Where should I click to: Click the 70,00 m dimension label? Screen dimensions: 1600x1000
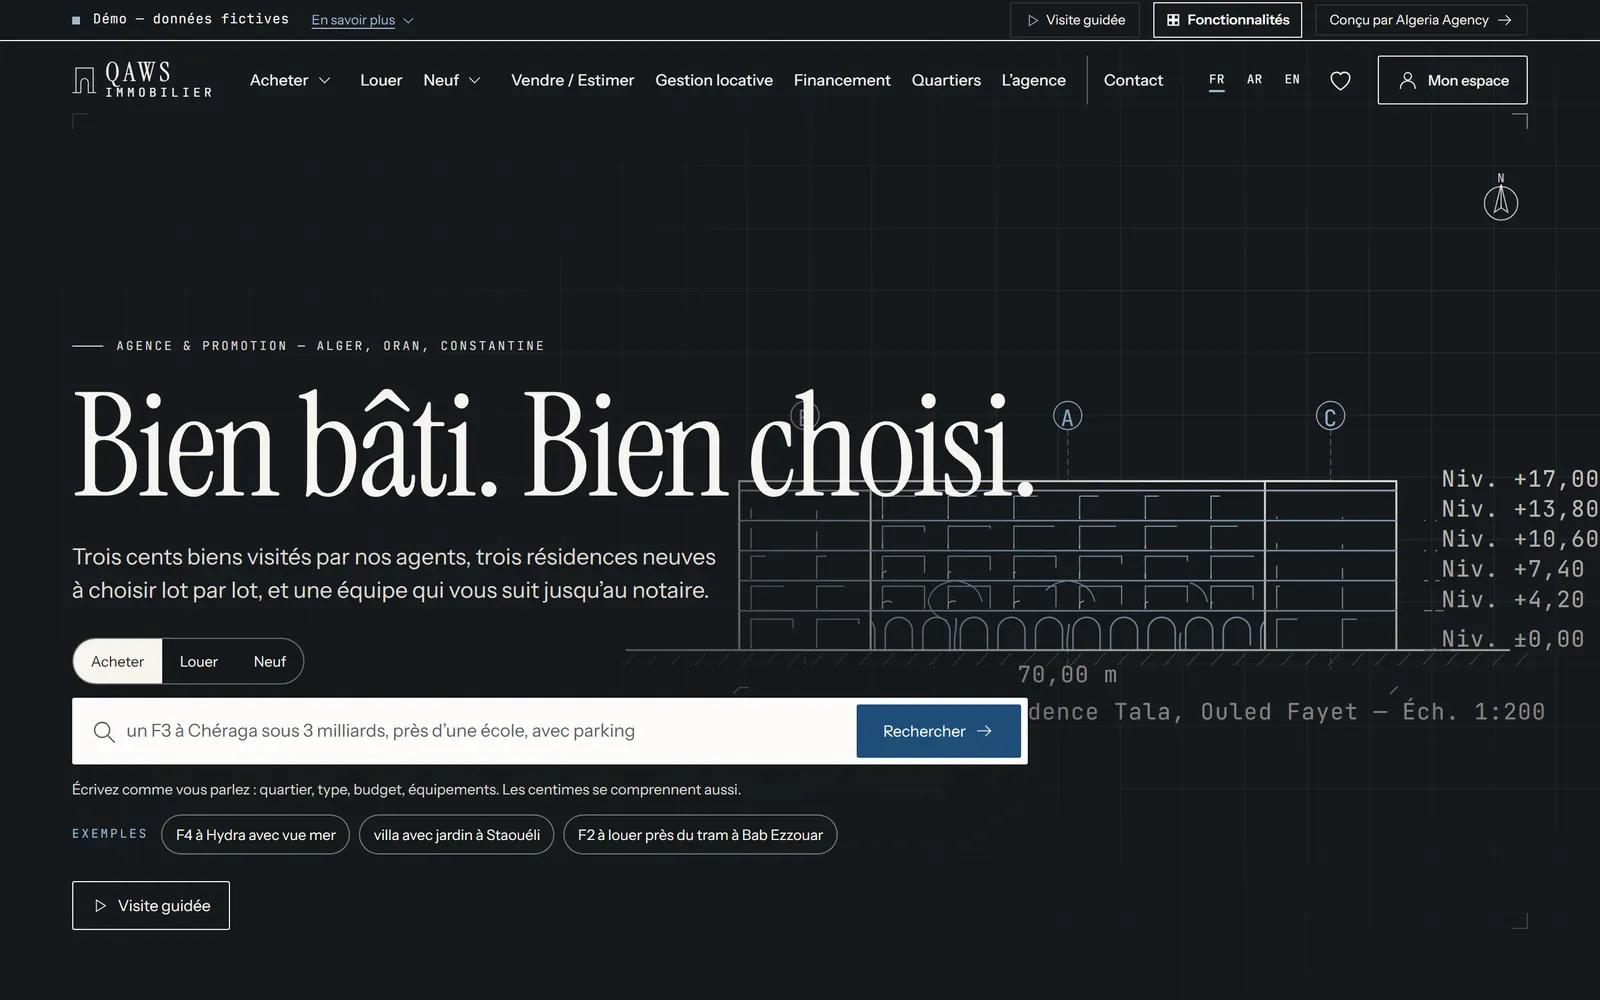(x=1067, y=675)
